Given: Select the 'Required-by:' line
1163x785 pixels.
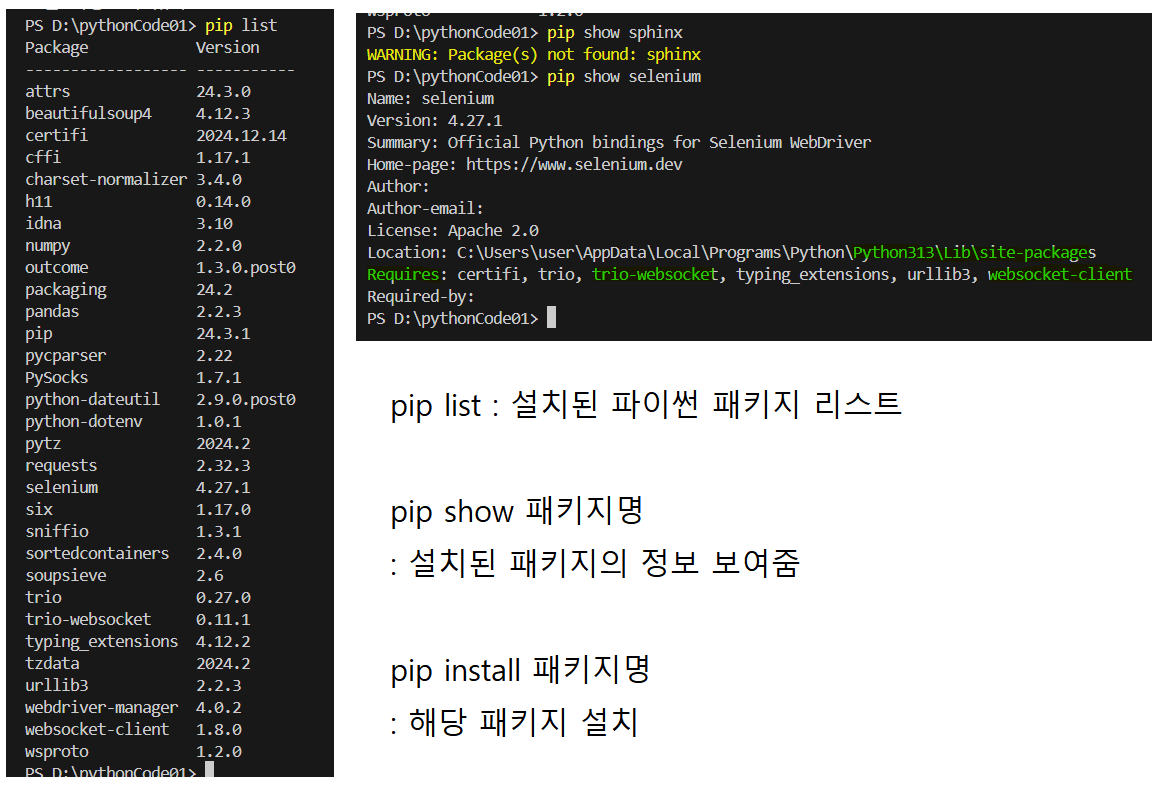Looking at the screenshot, I should [421, 297].
